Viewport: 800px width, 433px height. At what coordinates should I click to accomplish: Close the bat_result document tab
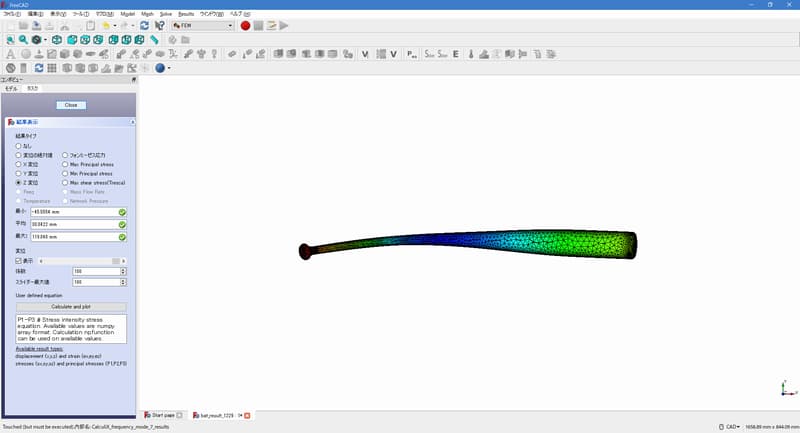[x=247, y=416]
